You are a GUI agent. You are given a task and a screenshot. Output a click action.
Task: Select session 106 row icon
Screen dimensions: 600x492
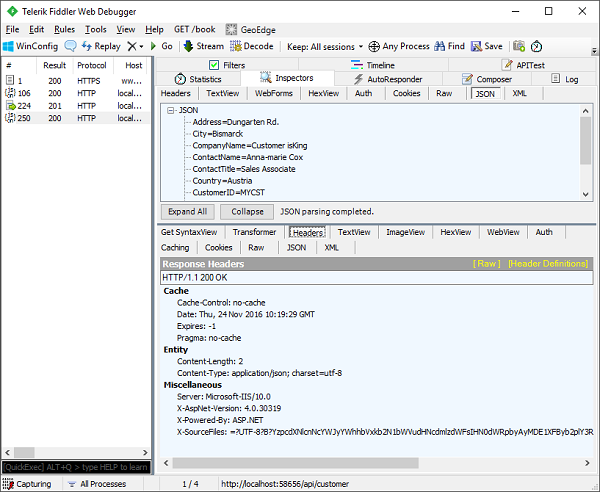coord(10,93)
